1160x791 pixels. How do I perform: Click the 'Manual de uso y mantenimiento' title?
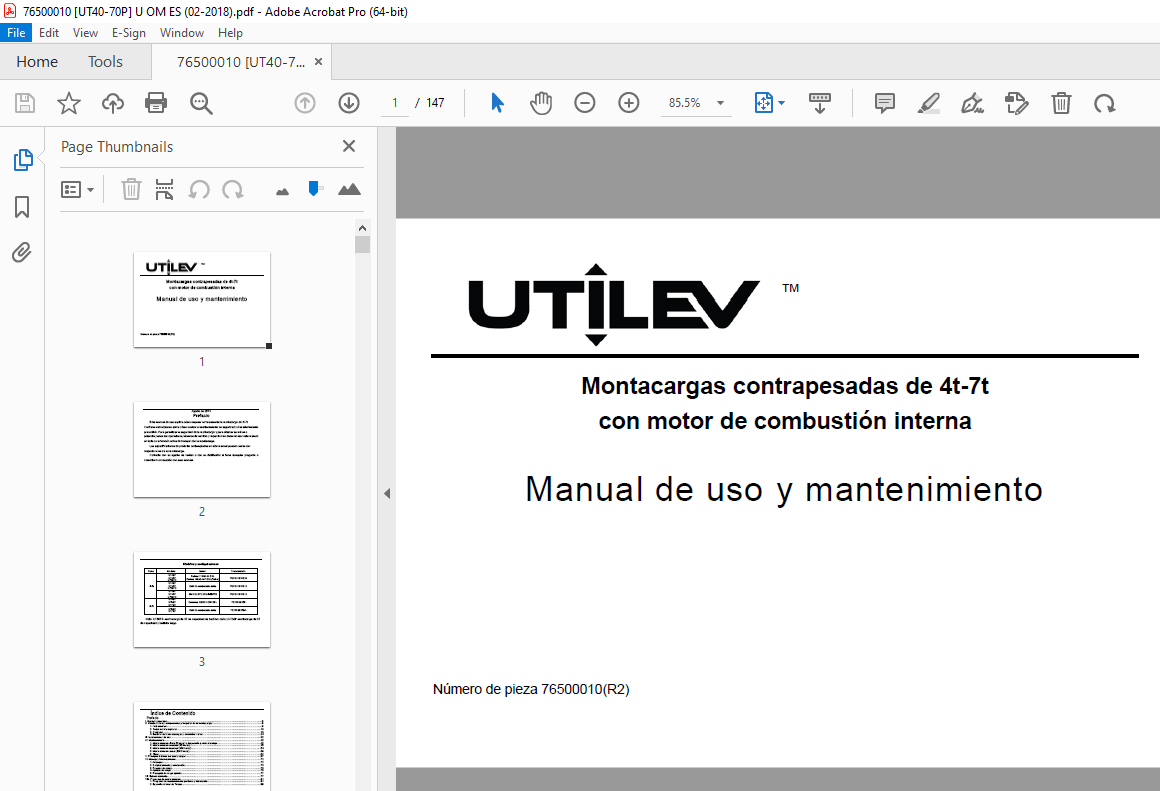pos(784,490)
